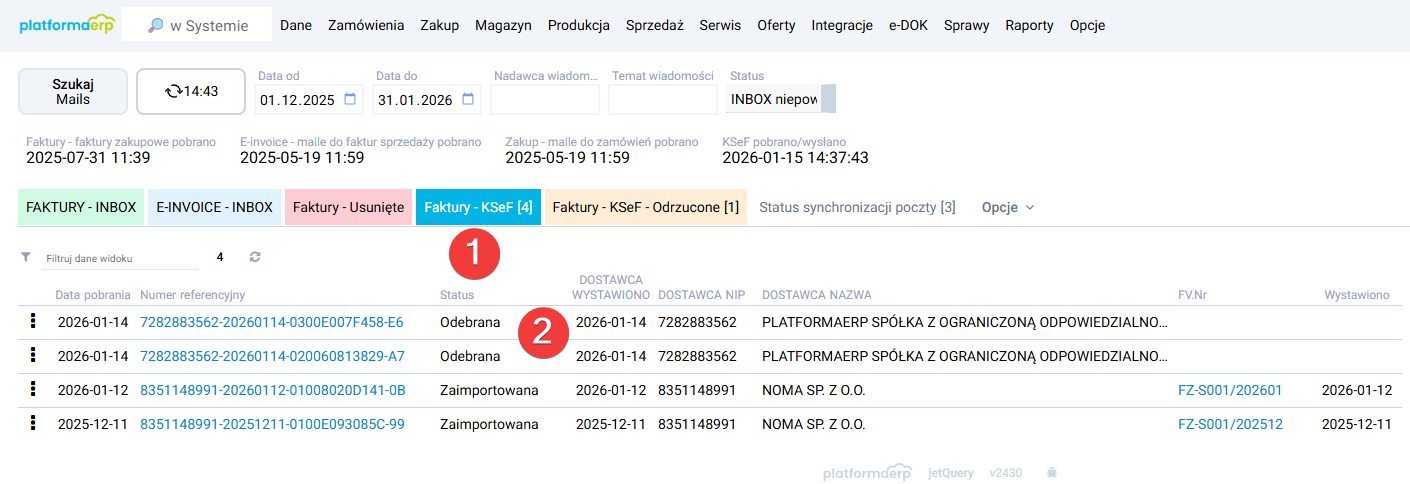Switch to Faktury - KSeF - Odrzucone [1] tab
1410x484 pixels.
tap(646, 207)
